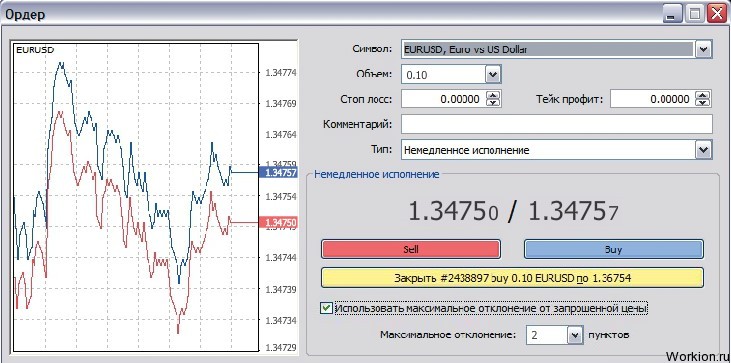Close the Ордер window

tap(717, 14)
